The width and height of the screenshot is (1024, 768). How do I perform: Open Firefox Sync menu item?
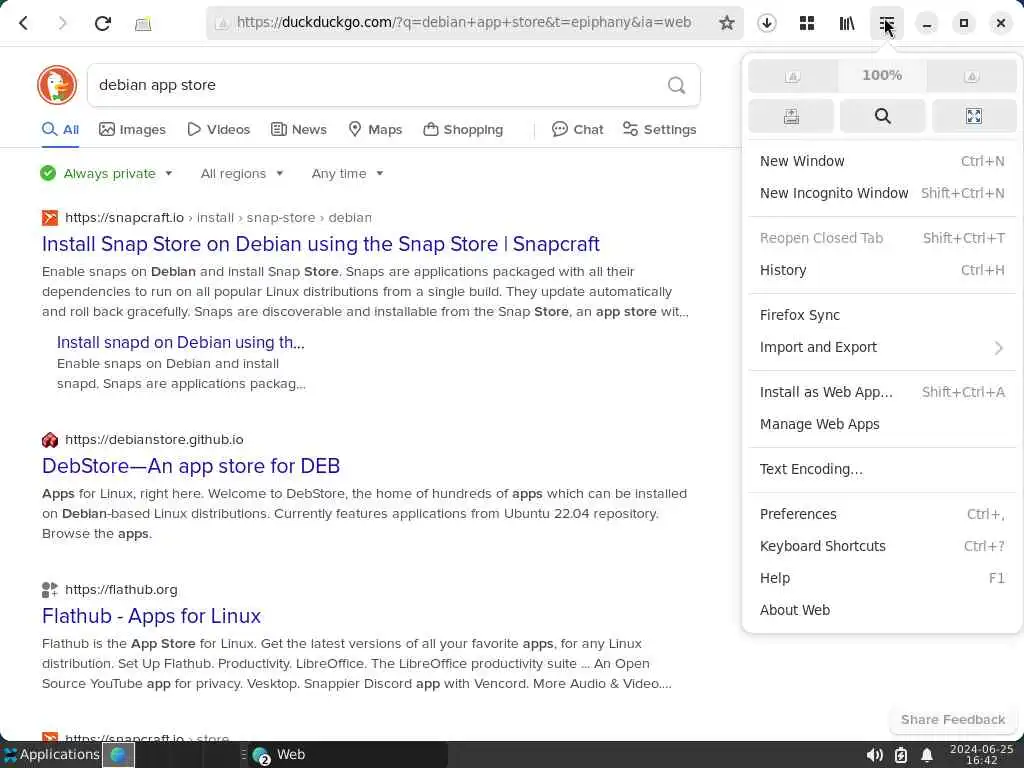[x=882, y=315]
